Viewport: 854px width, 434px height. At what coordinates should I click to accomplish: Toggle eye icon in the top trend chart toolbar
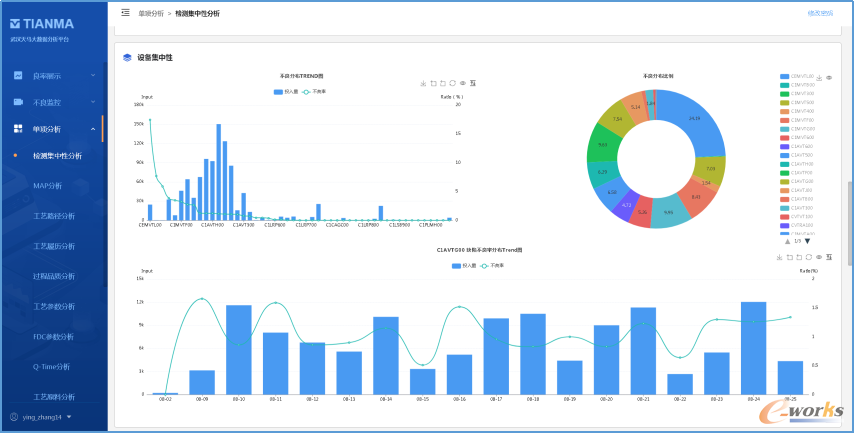click(463, 83)
